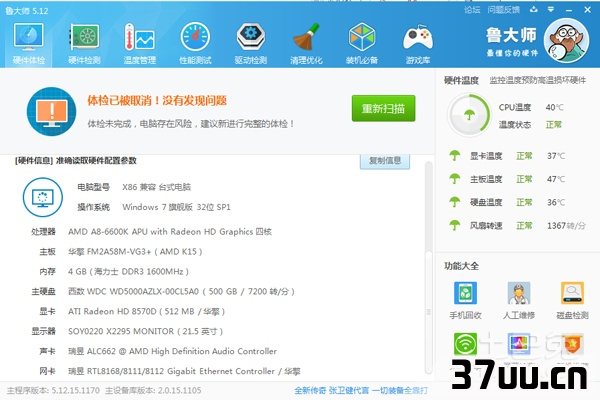This screenshot has width=600, height=400.
Task: Open the 清理优化 cleanup optimization tab
Action: (306, 43)
